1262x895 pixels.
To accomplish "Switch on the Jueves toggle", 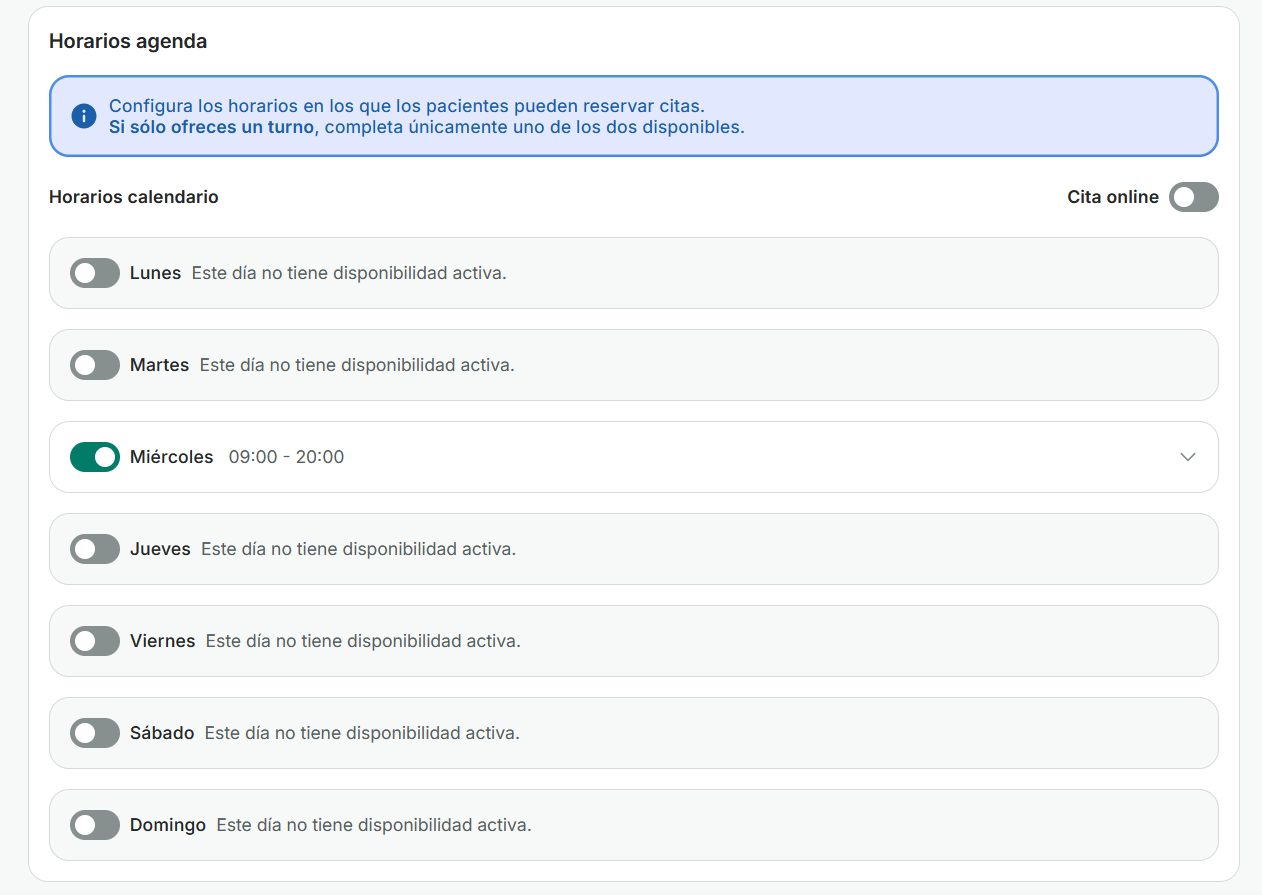I will click(95, 549).
